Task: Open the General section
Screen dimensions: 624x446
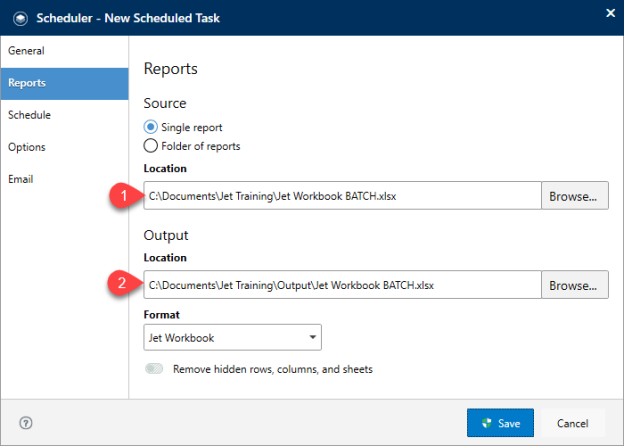Action: 64,51
